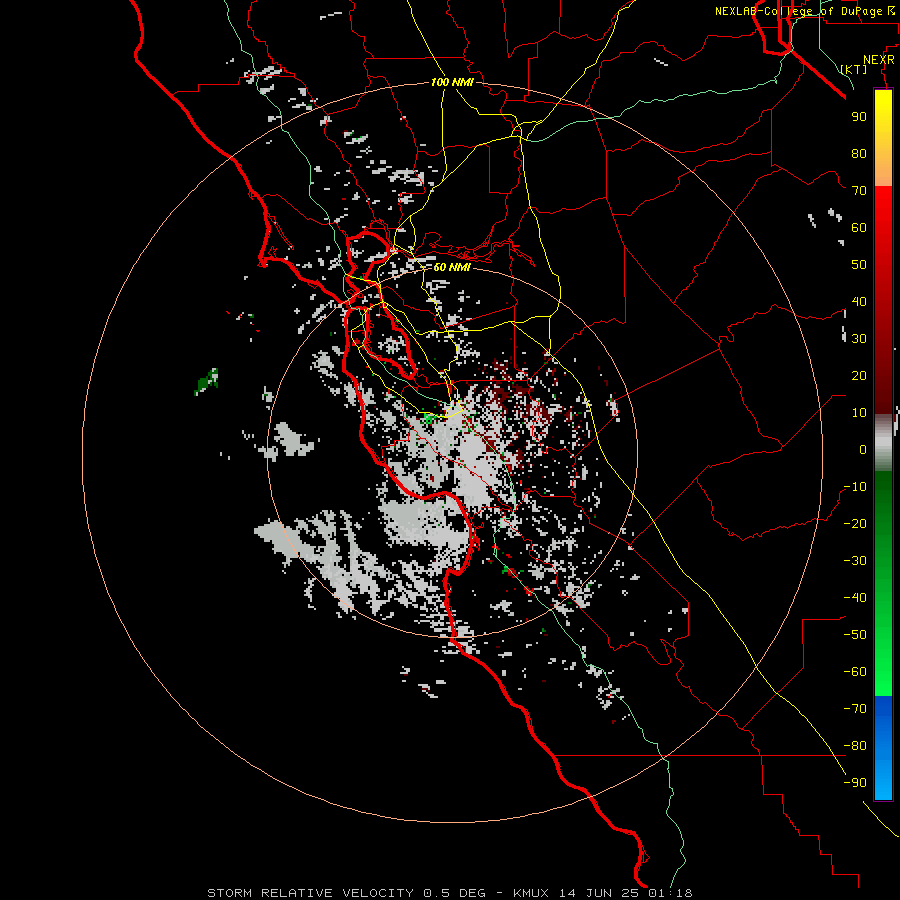Click the -80 value on velocity scale
The width and height of the screenshot is (900, 900).
tap(855, 746)
